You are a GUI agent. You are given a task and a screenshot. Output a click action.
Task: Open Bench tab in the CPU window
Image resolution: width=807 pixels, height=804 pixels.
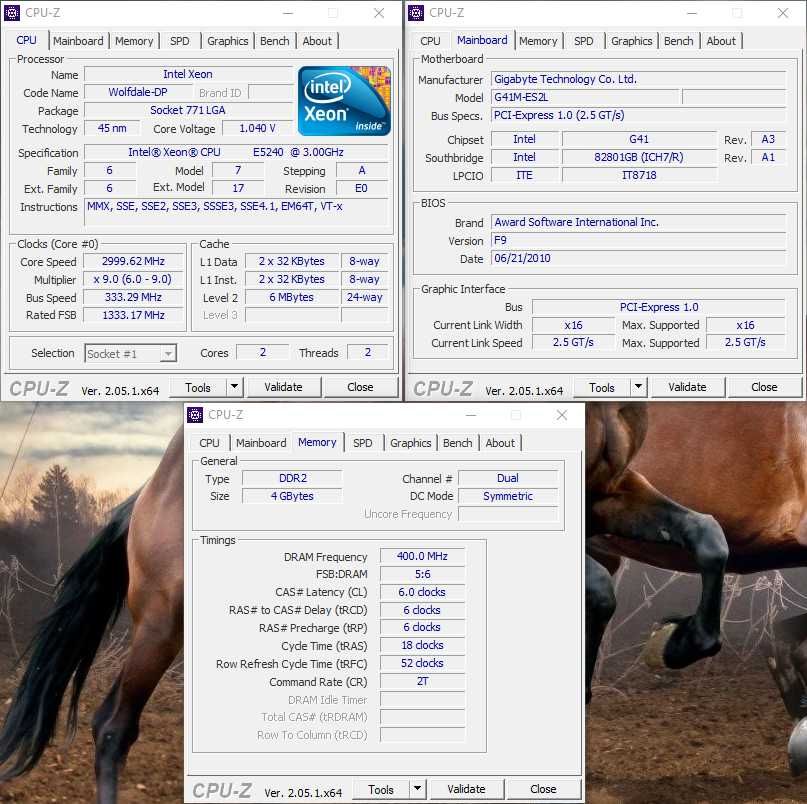coord(275,41)
